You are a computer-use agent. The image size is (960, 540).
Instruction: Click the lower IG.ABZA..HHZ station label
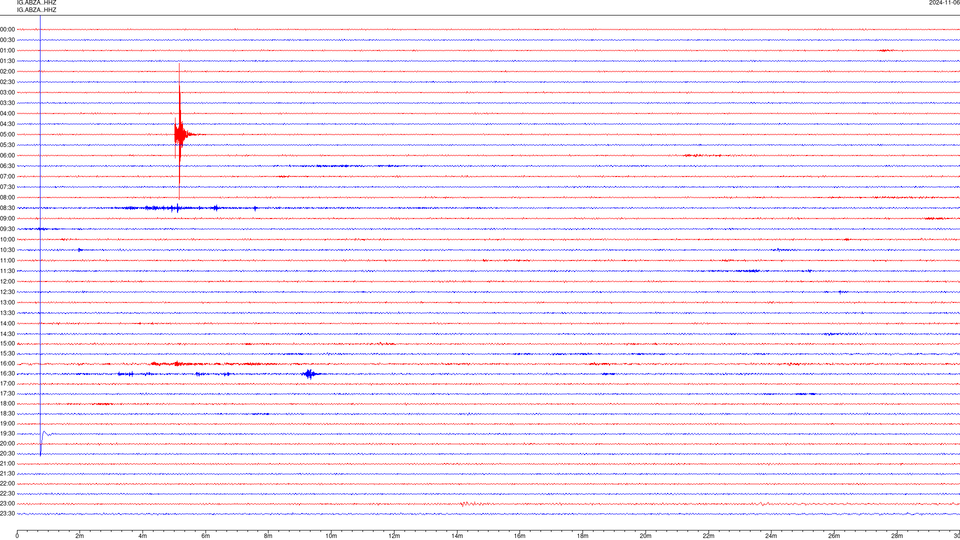pyautogui.click(x=37, y=10)
